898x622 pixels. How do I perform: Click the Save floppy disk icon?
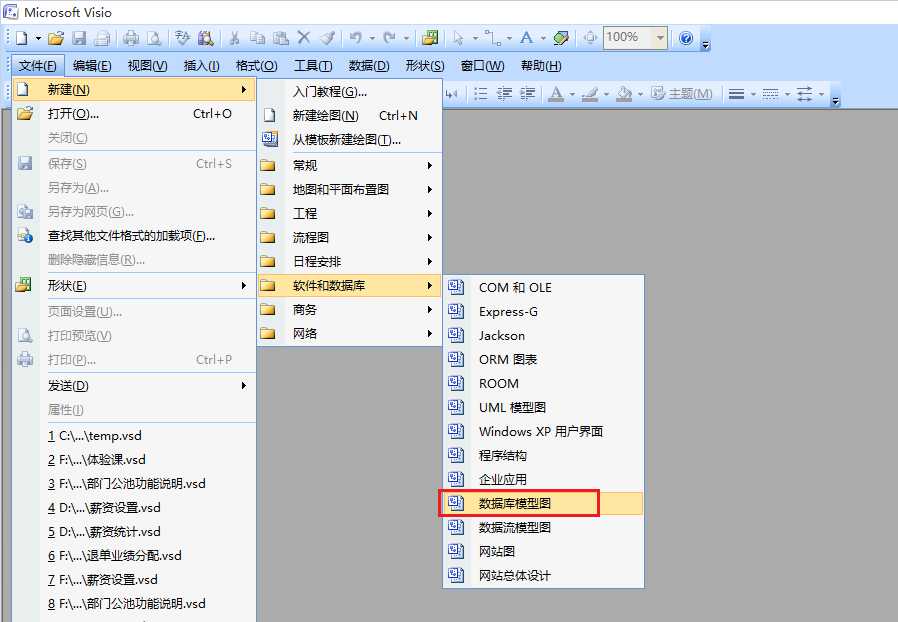click(x=79, y=38)
